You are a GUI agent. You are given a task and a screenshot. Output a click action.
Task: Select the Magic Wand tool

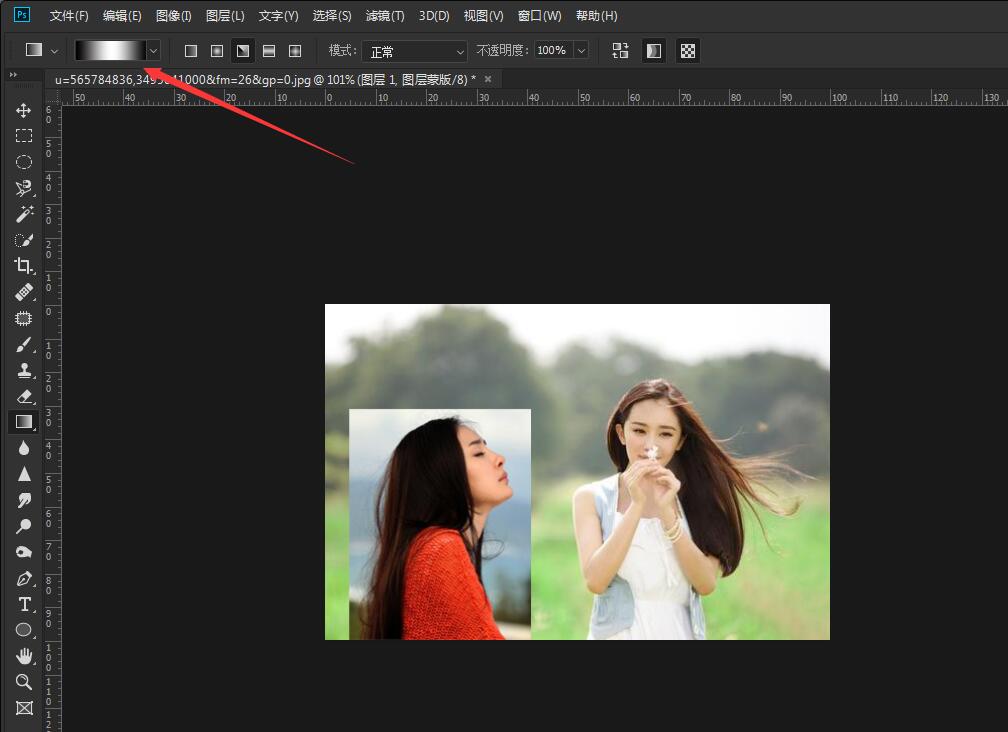[24, 213]
